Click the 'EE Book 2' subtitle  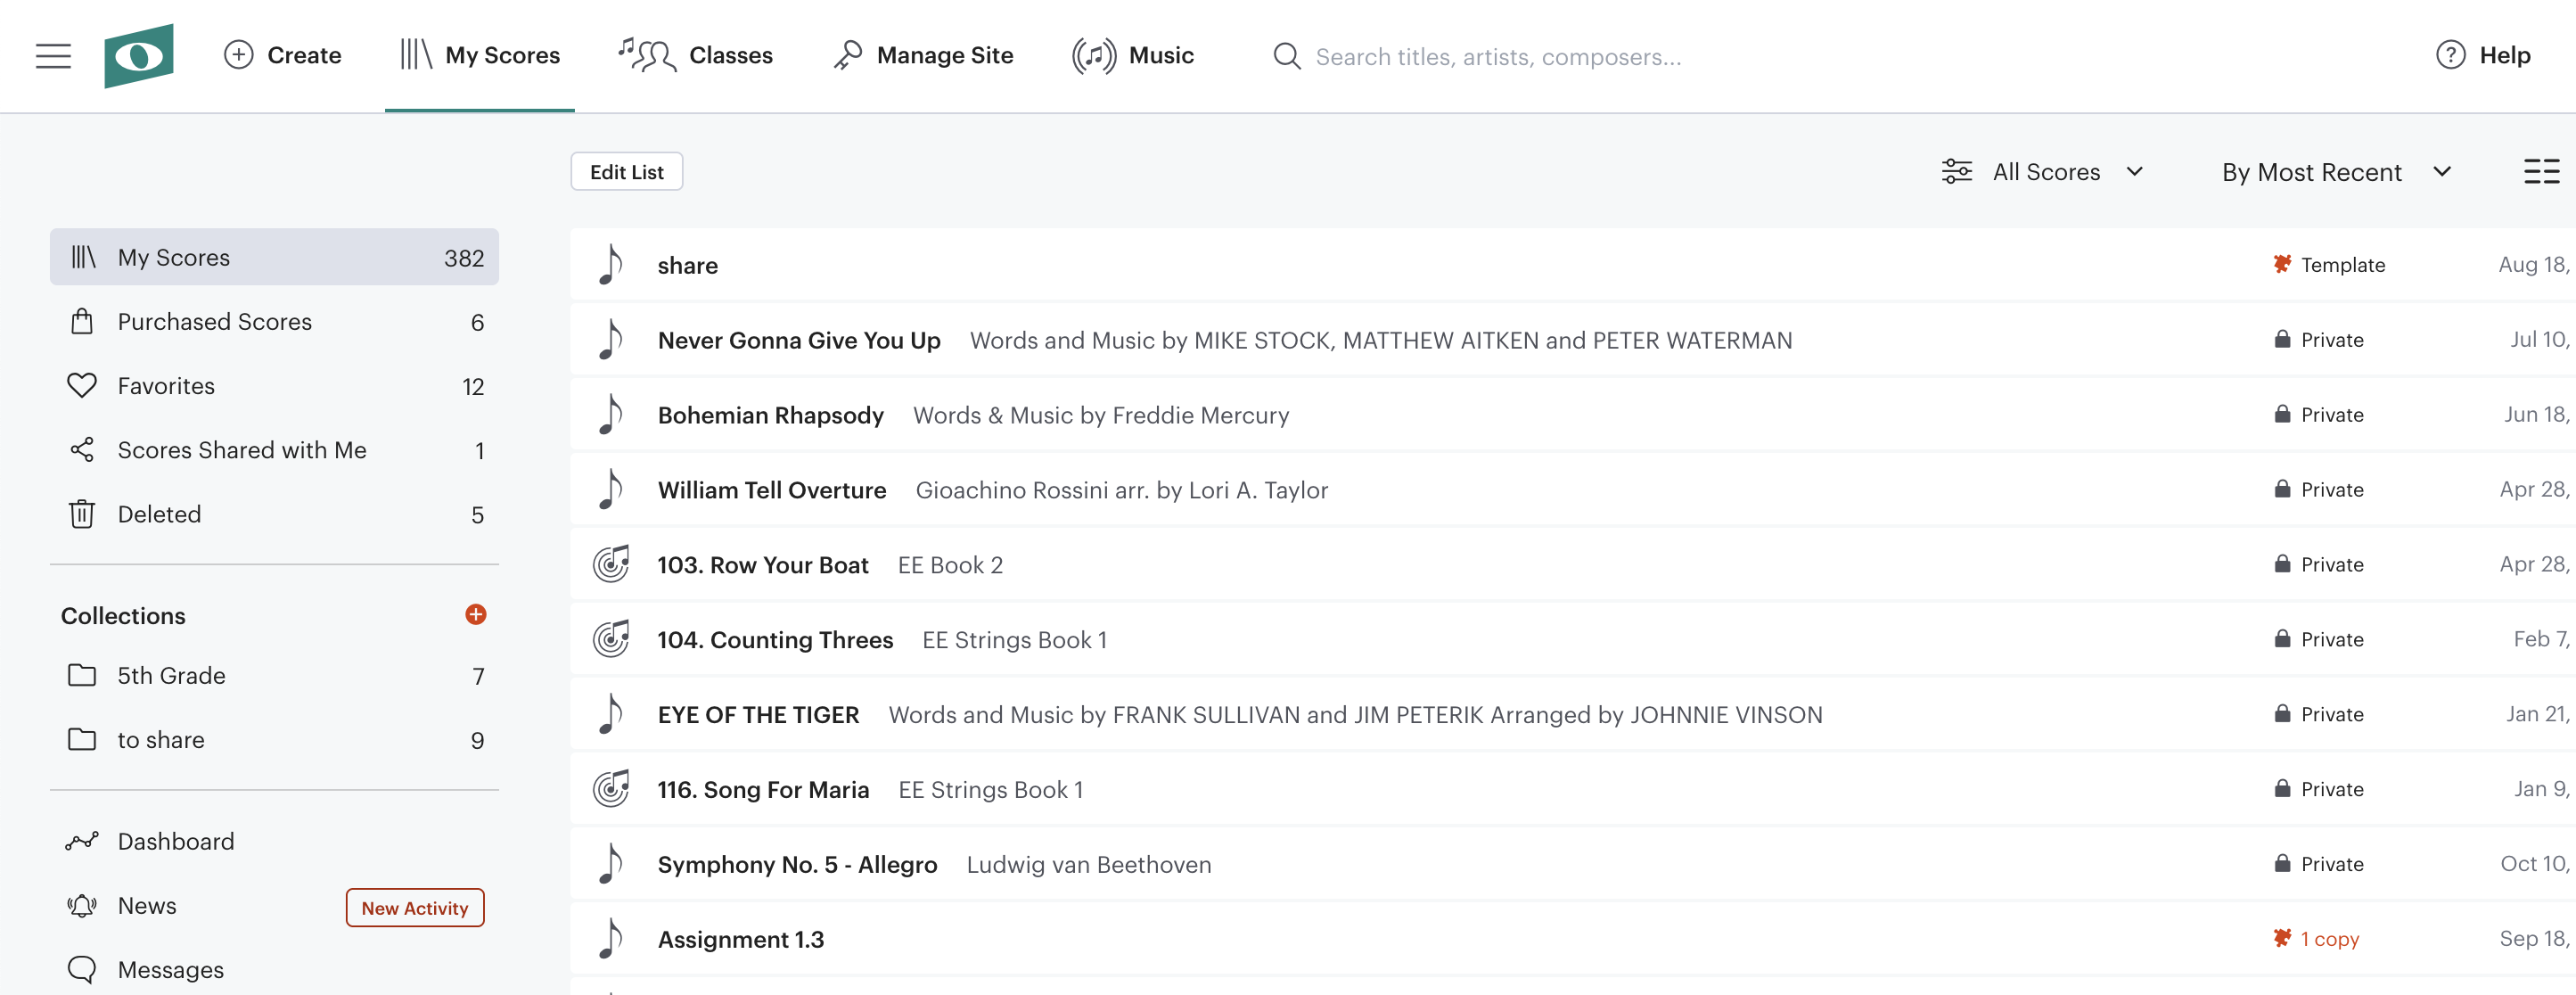pyautogui.click(x=950, y=565)
